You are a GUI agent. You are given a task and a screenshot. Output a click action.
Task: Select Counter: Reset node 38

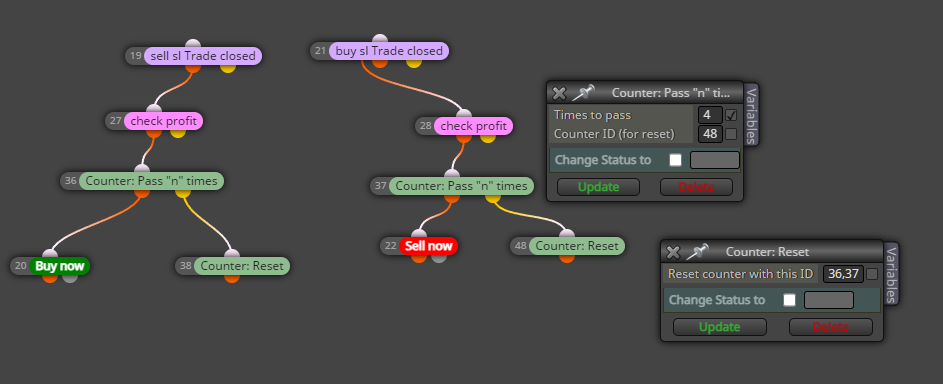(x=242, y=266)
